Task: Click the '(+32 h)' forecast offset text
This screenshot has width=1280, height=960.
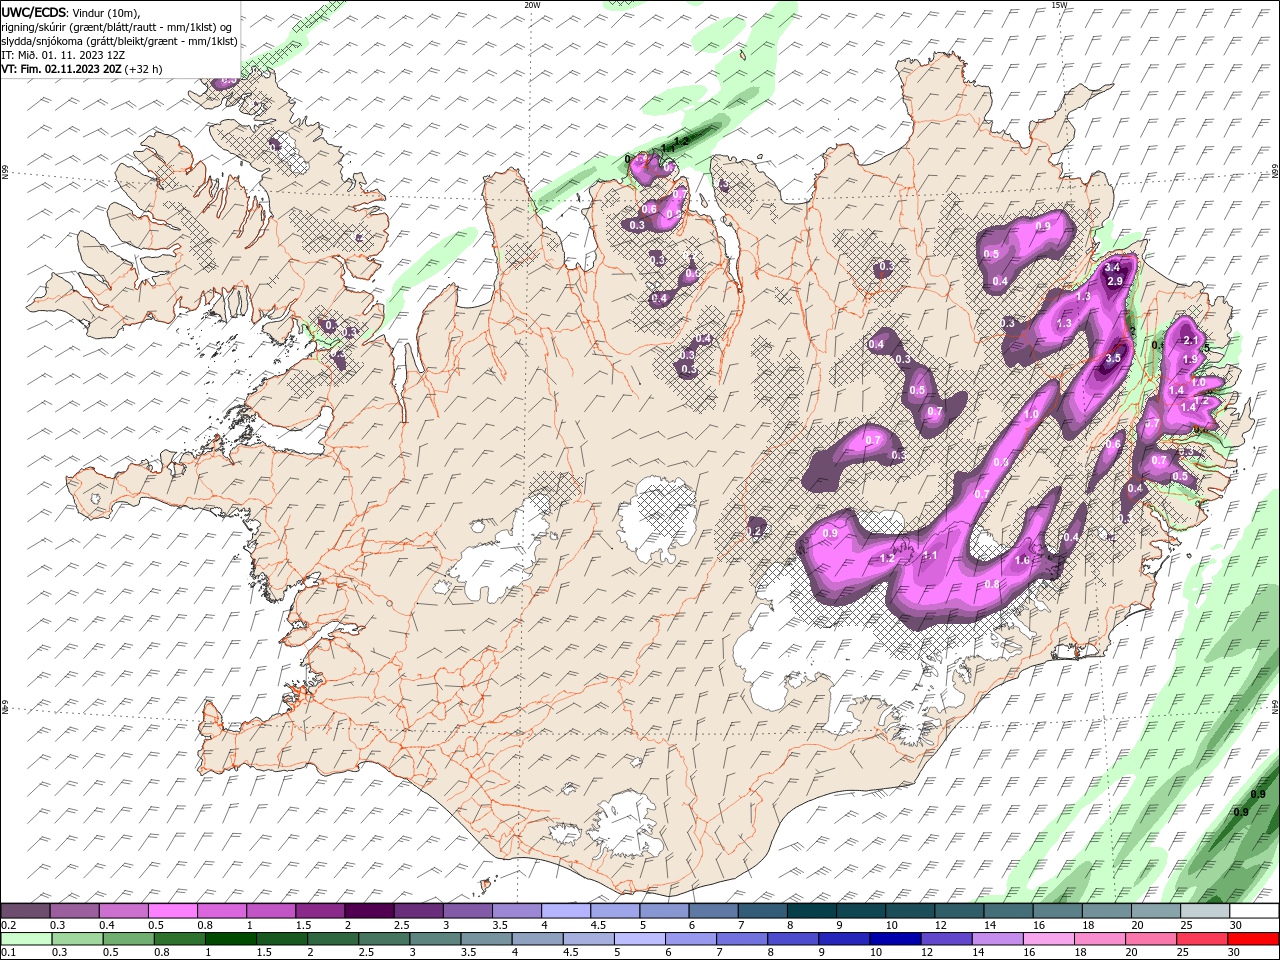Action: 144,69
